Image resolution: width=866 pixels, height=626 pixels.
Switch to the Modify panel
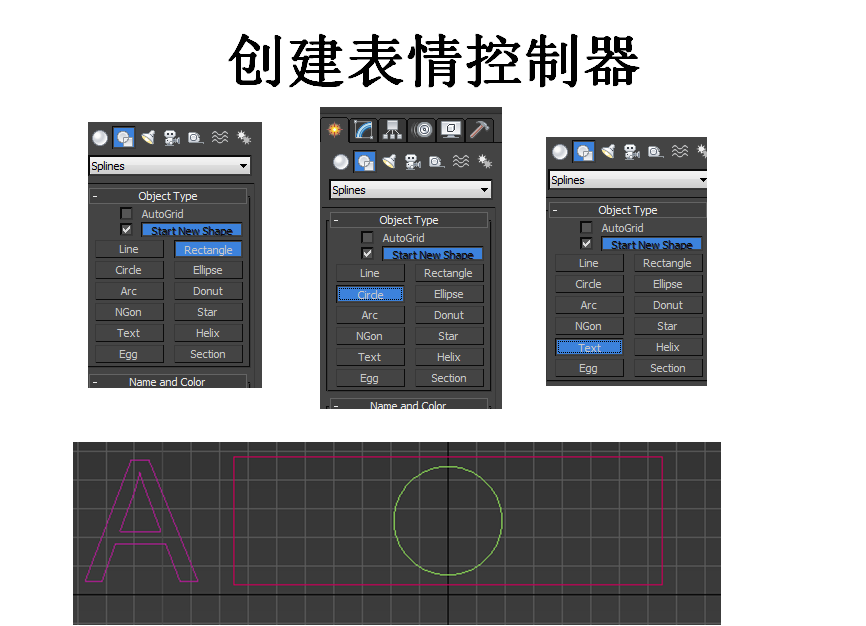pos(362,131)
